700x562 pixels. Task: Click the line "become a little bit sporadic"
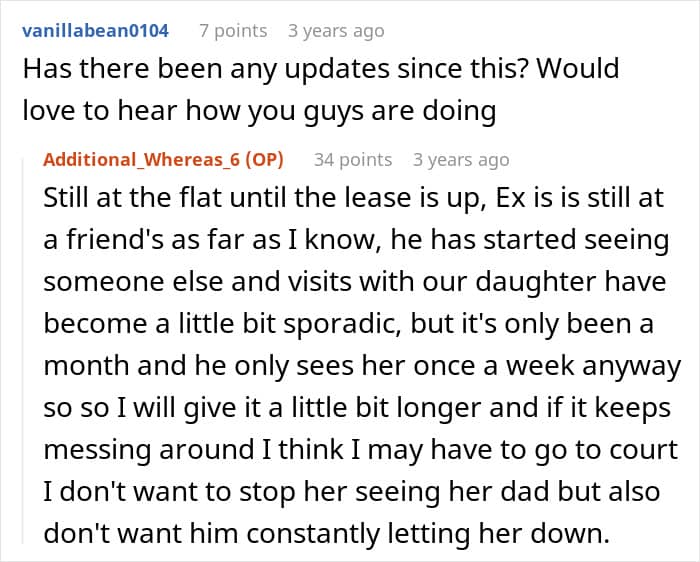point(349,324)
